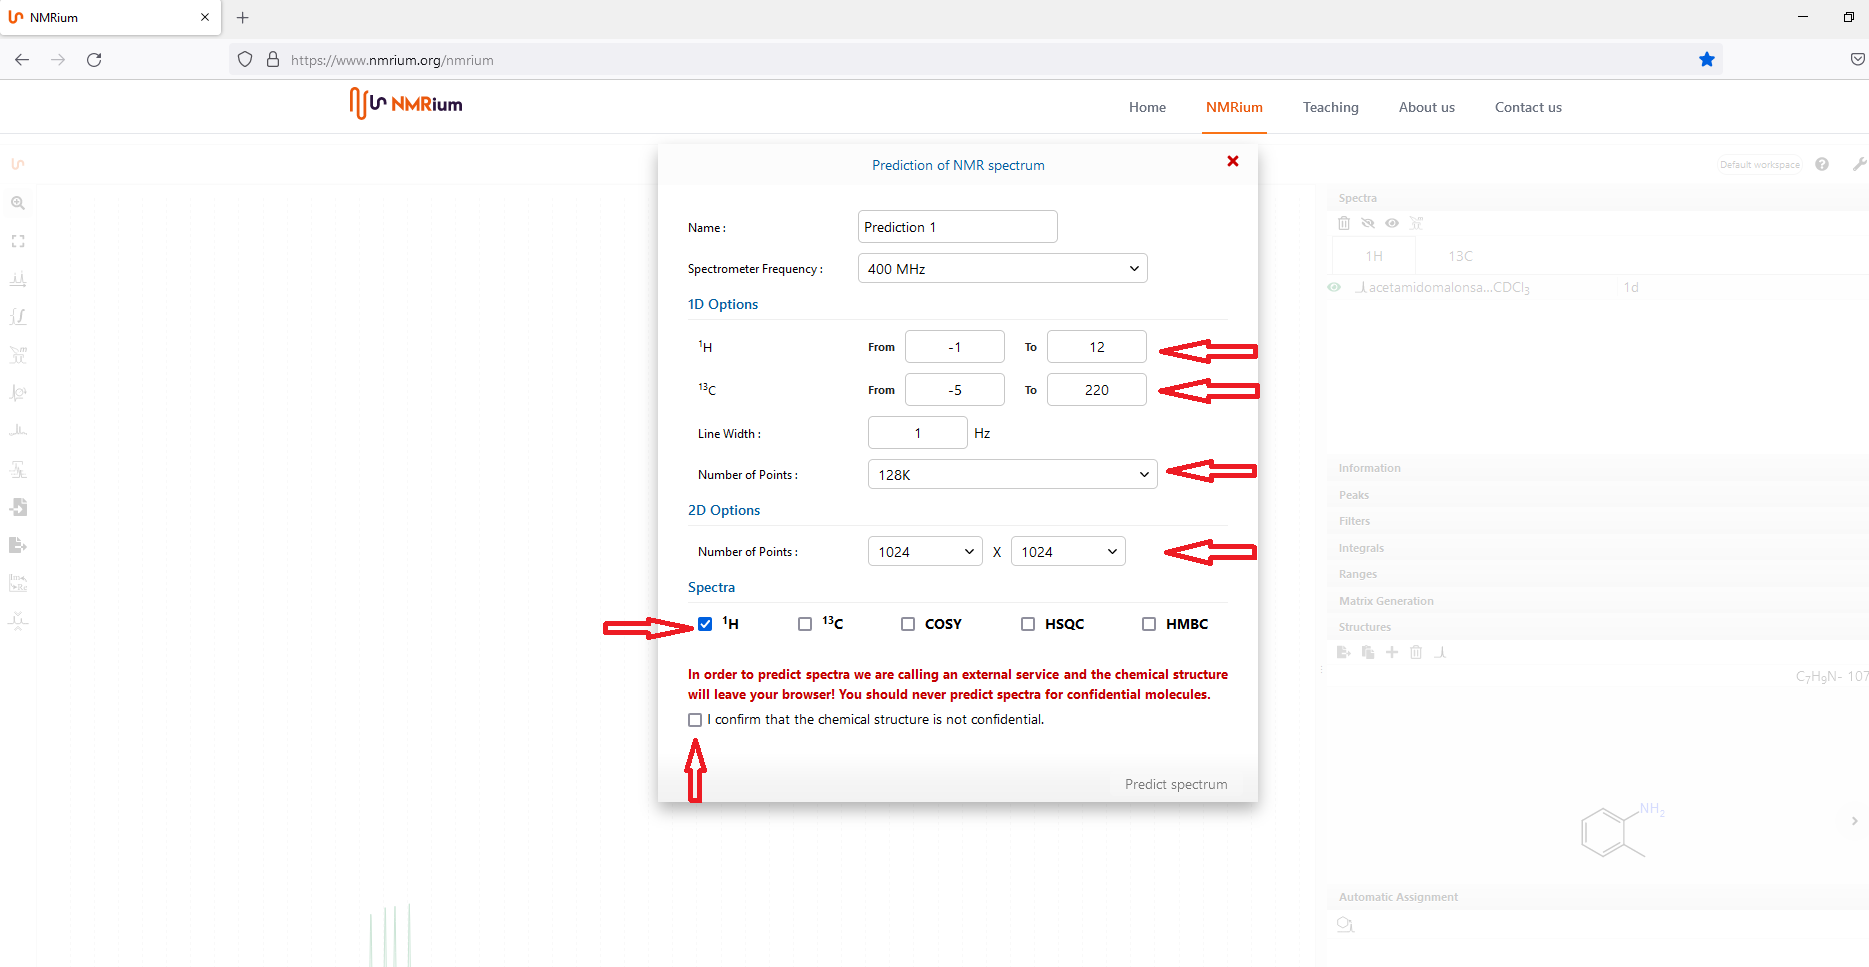
Task: Open first 2D points 1024 dropdown
Action: click(x=925, y=551)
